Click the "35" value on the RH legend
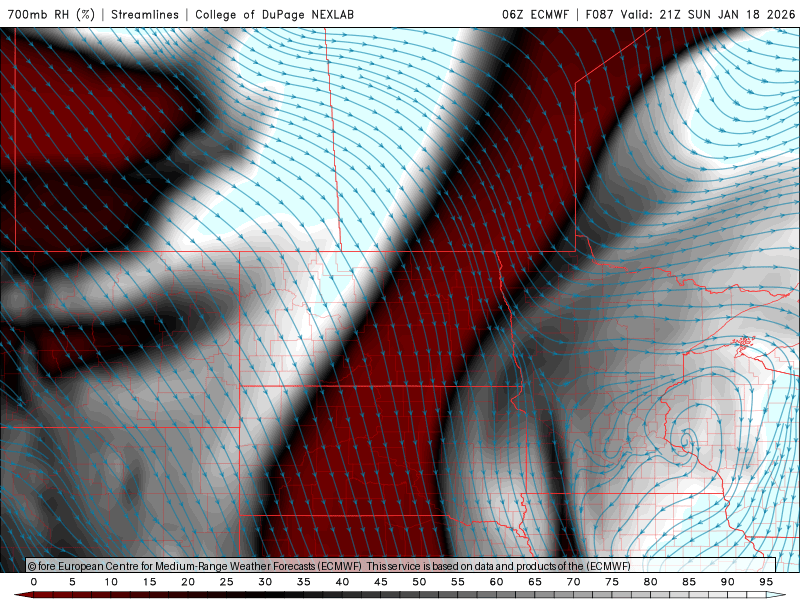 point(304,582)
